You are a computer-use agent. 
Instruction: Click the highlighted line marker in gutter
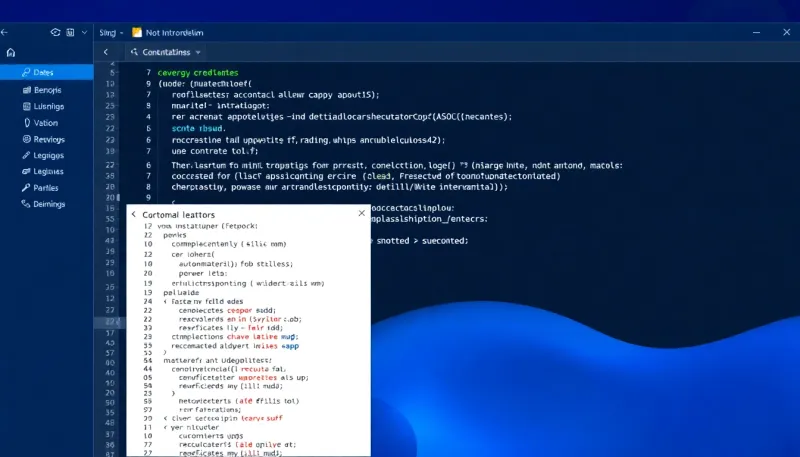pyautogui.click(x=110, y=322)
